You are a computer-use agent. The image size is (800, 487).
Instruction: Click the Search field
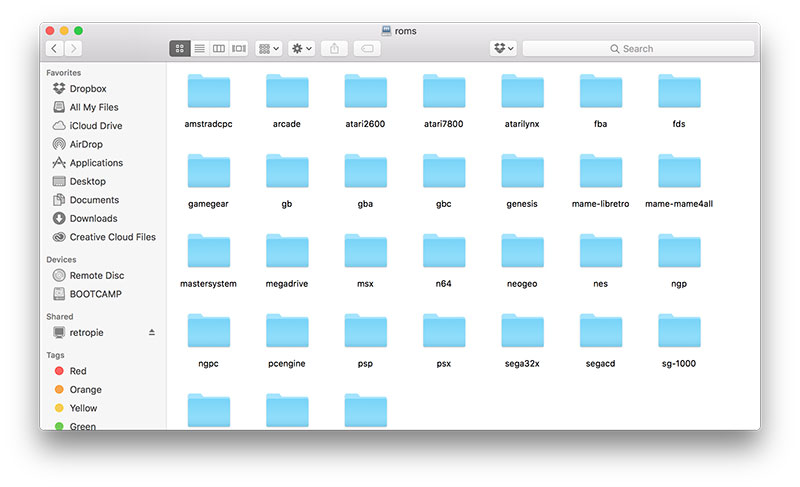coord(638,48)
